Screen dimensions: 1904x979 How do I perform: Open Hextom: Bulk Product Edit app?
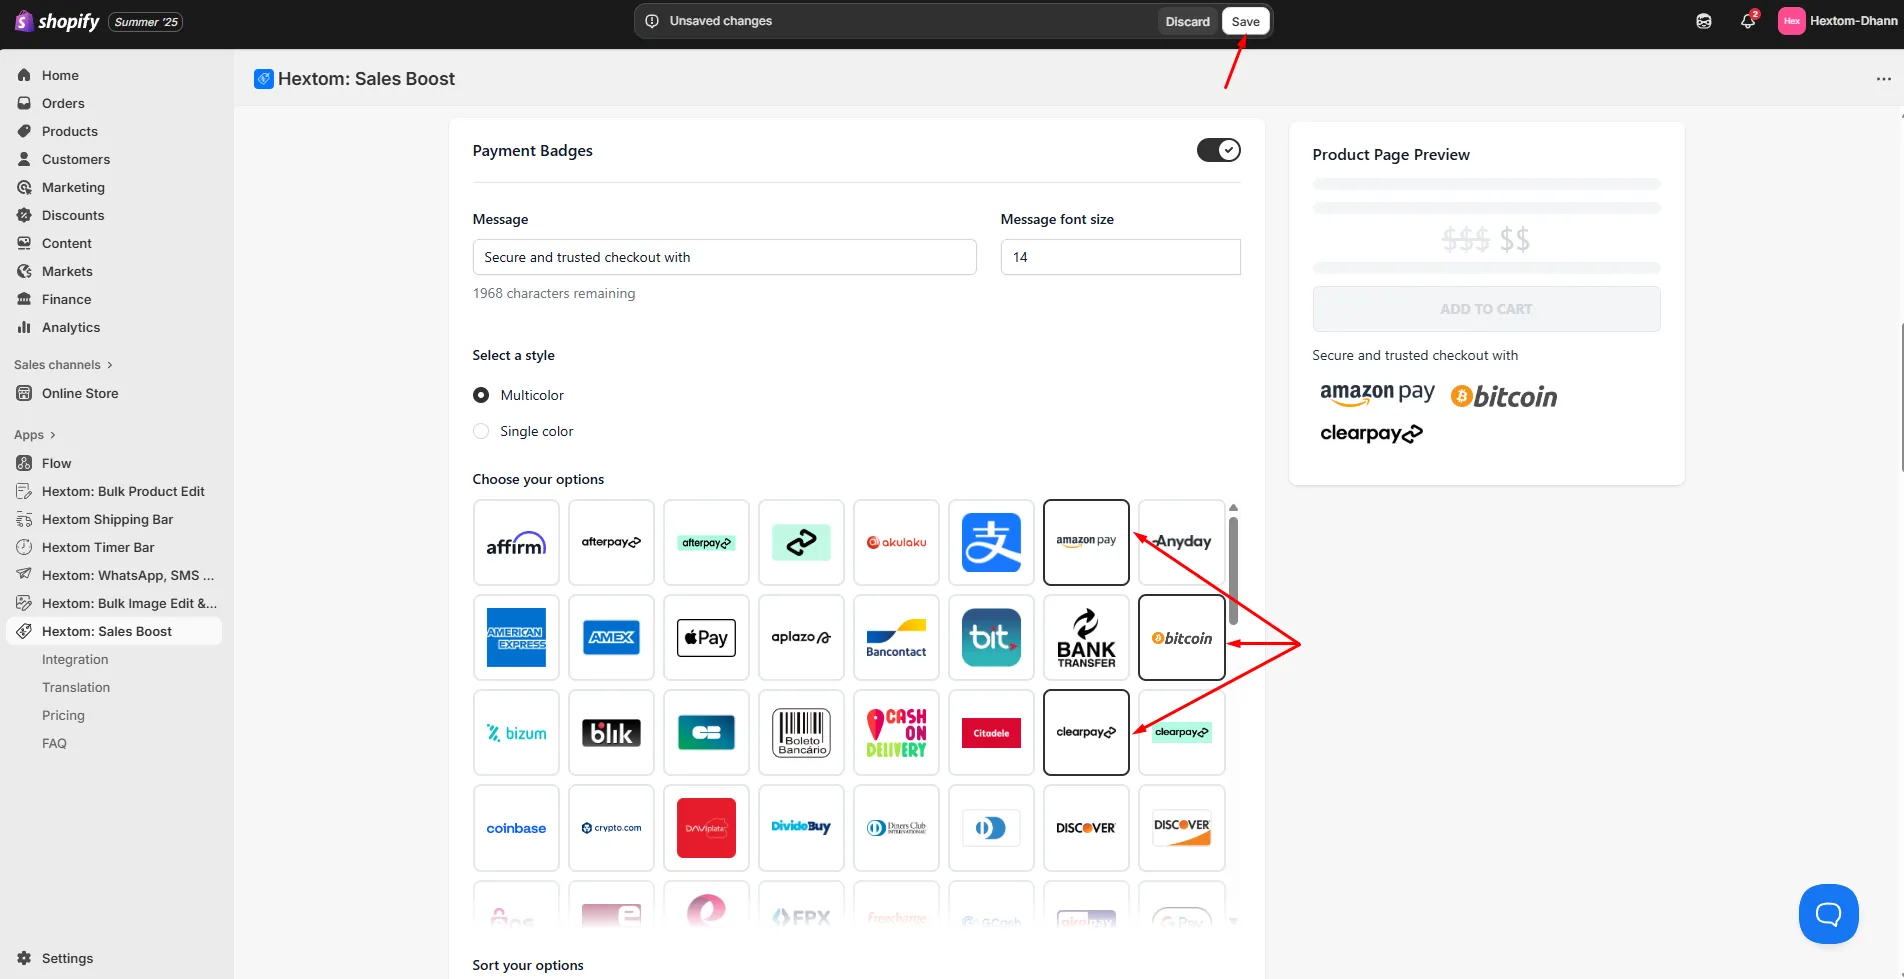[x=123, y=491]
